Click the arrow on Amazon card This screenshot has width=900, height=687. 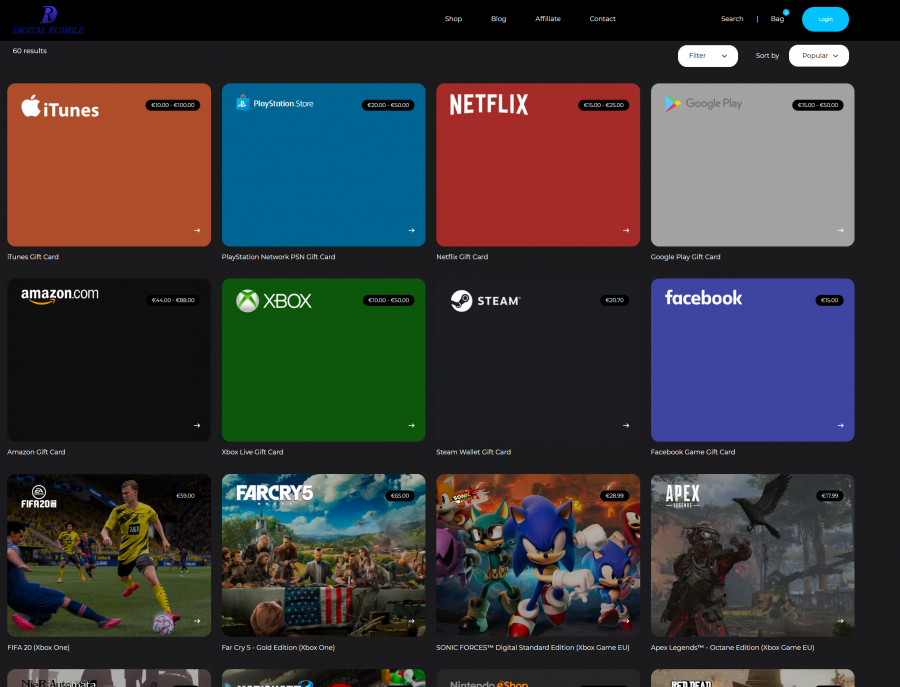coord(197,425)
